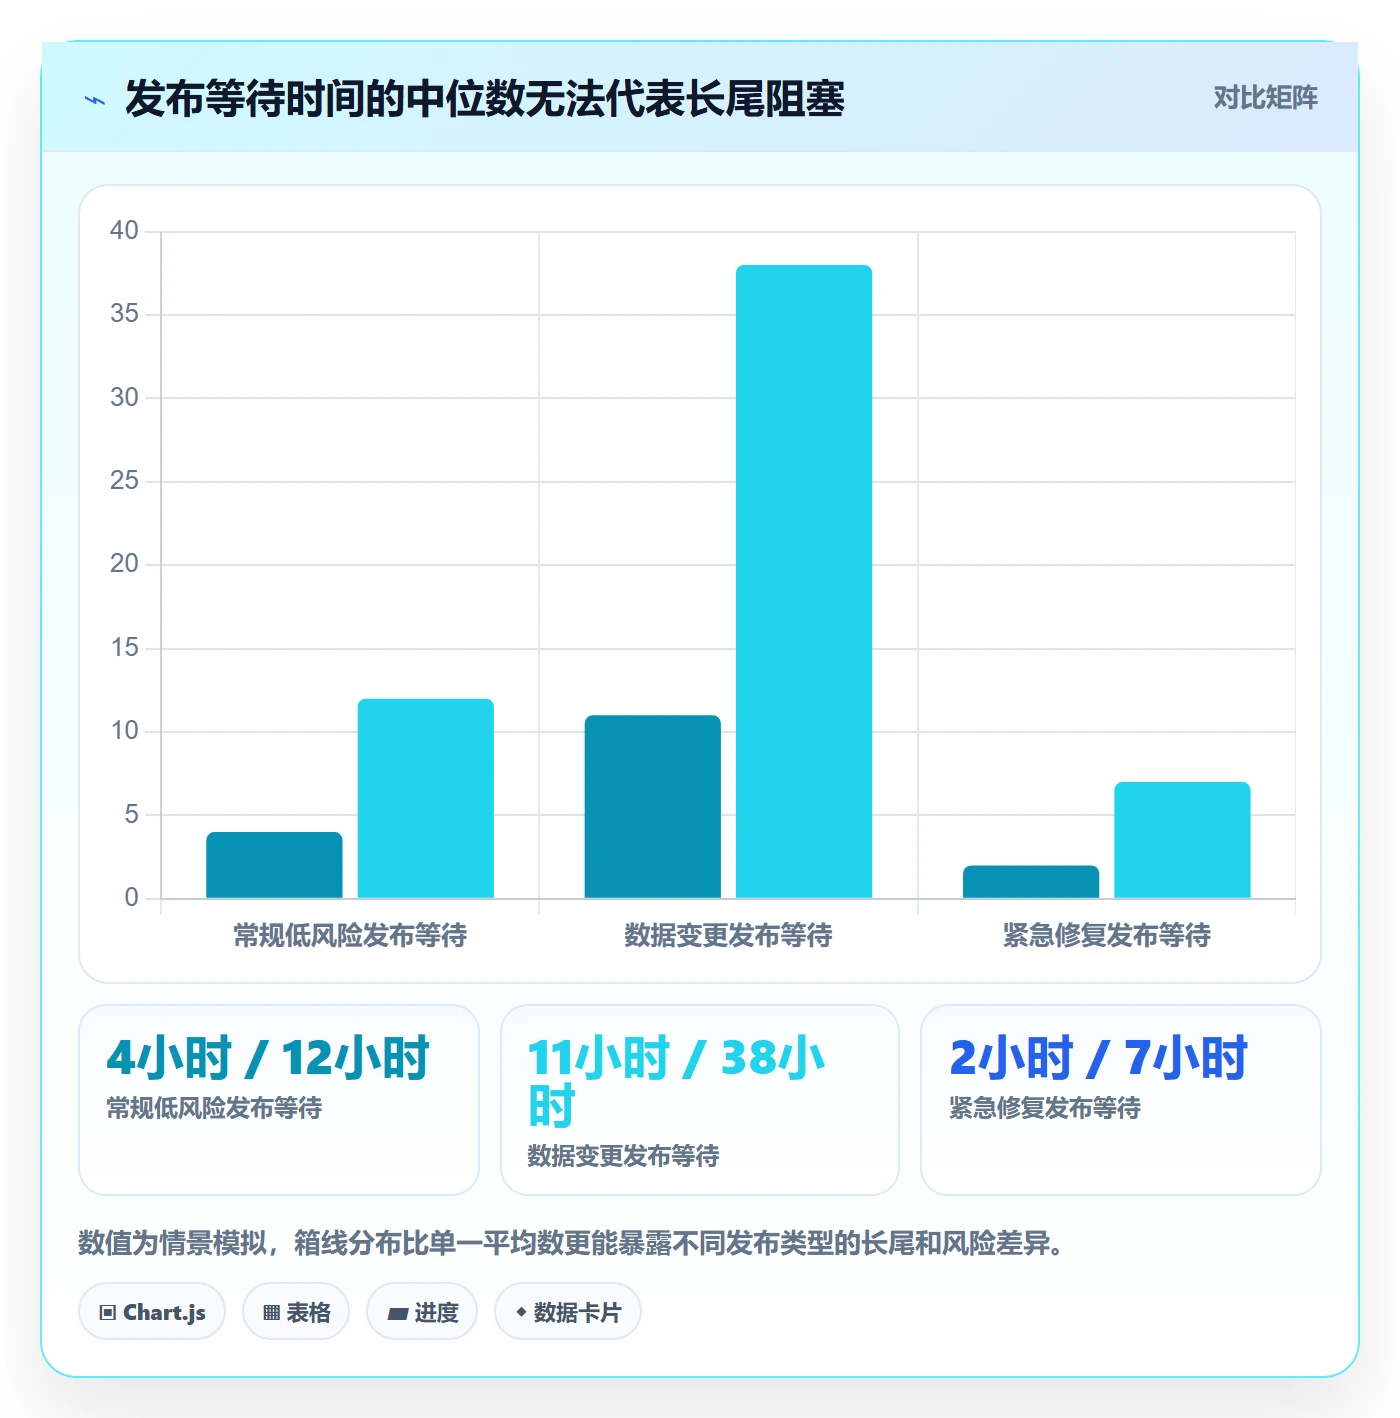1400x1418 pixels.
Task: Click the y-axis value 35
Action: click(x=124, y=314)
